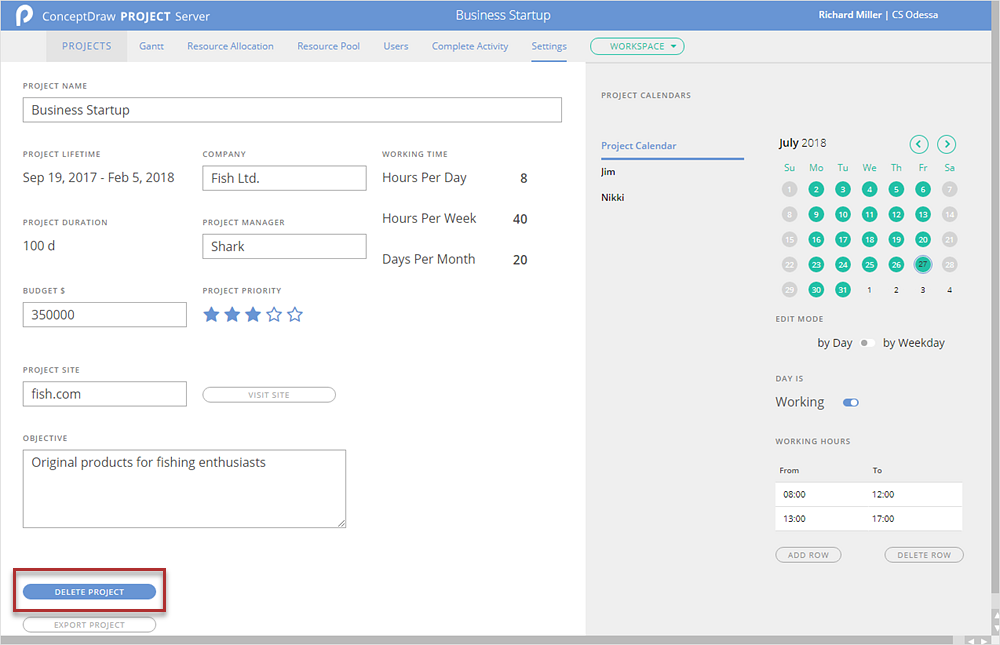Open the Resource Pool tab
The image size is (1000, 645).
pos(328,46)
